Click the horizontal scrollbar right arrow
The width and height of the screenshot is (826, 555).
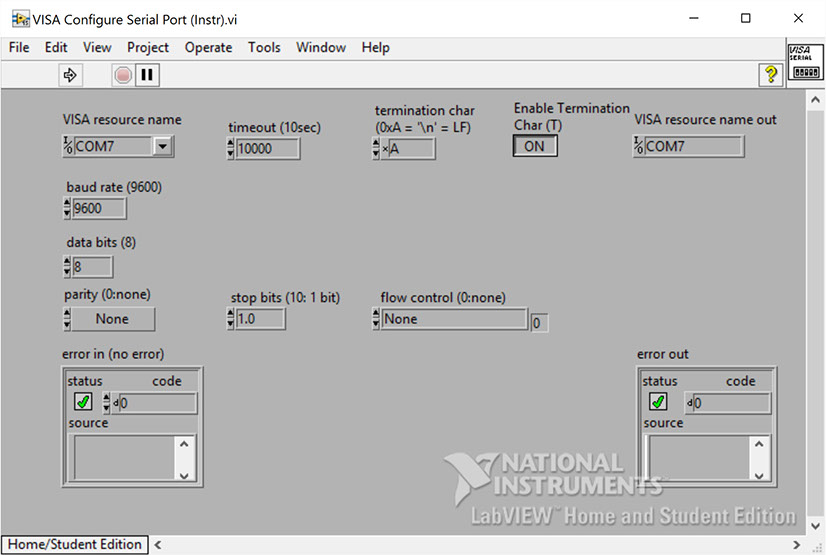796,544
